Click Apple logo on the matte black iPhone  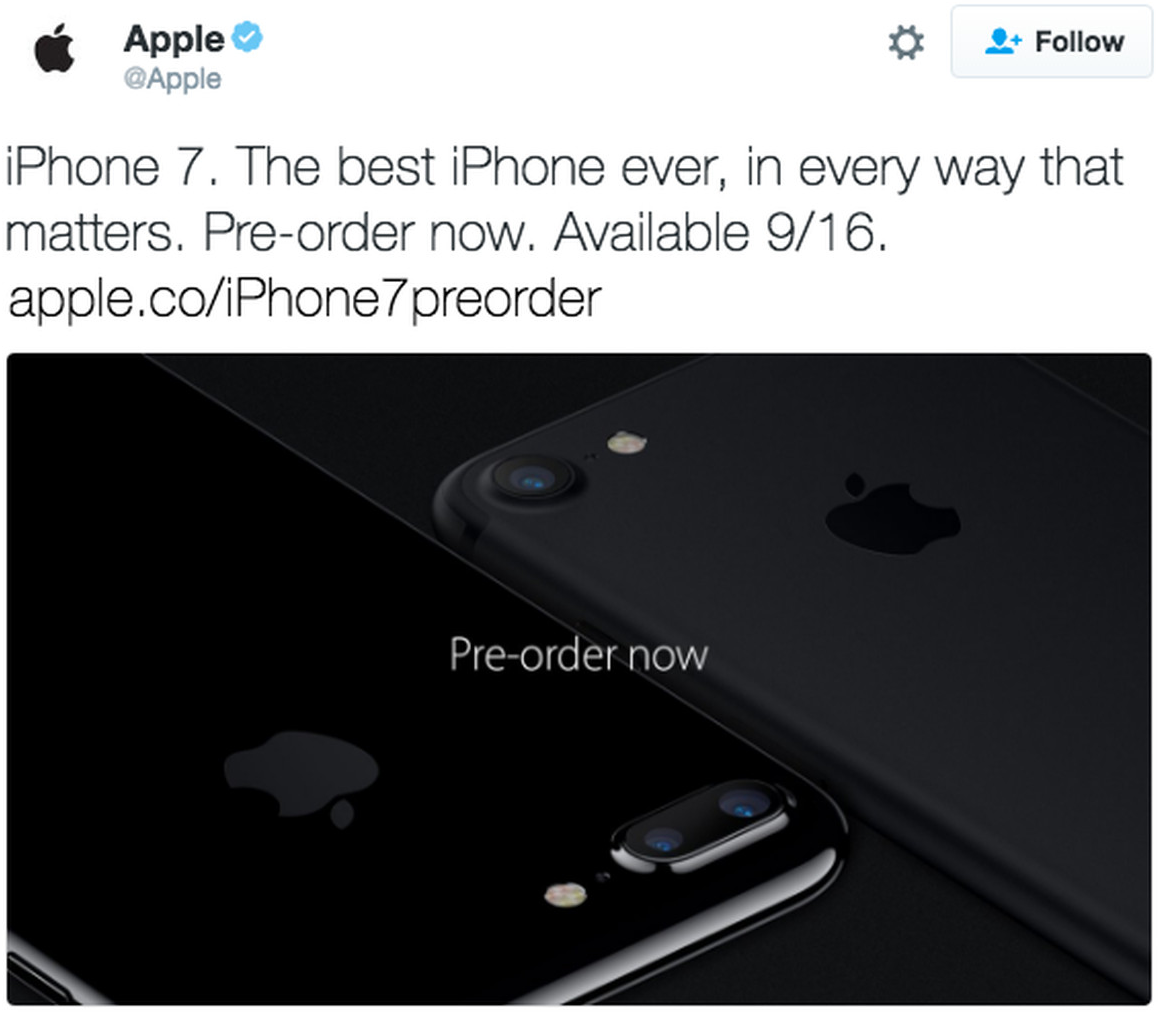pyautogui.click(x=893, y=513)
